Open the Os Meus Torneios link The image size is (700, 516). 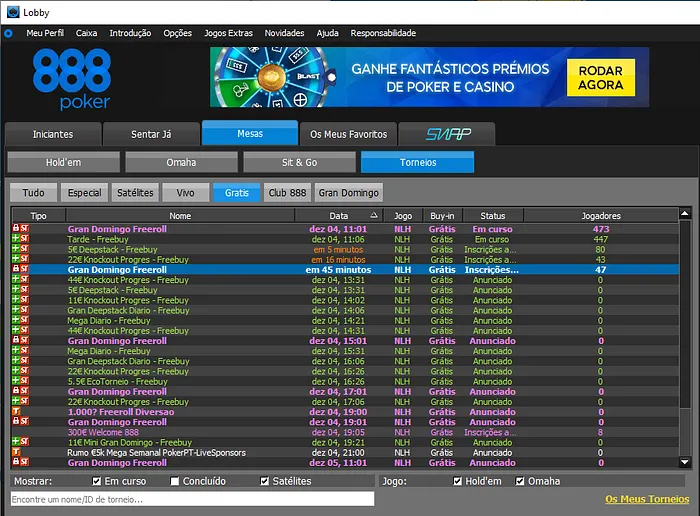647,499
